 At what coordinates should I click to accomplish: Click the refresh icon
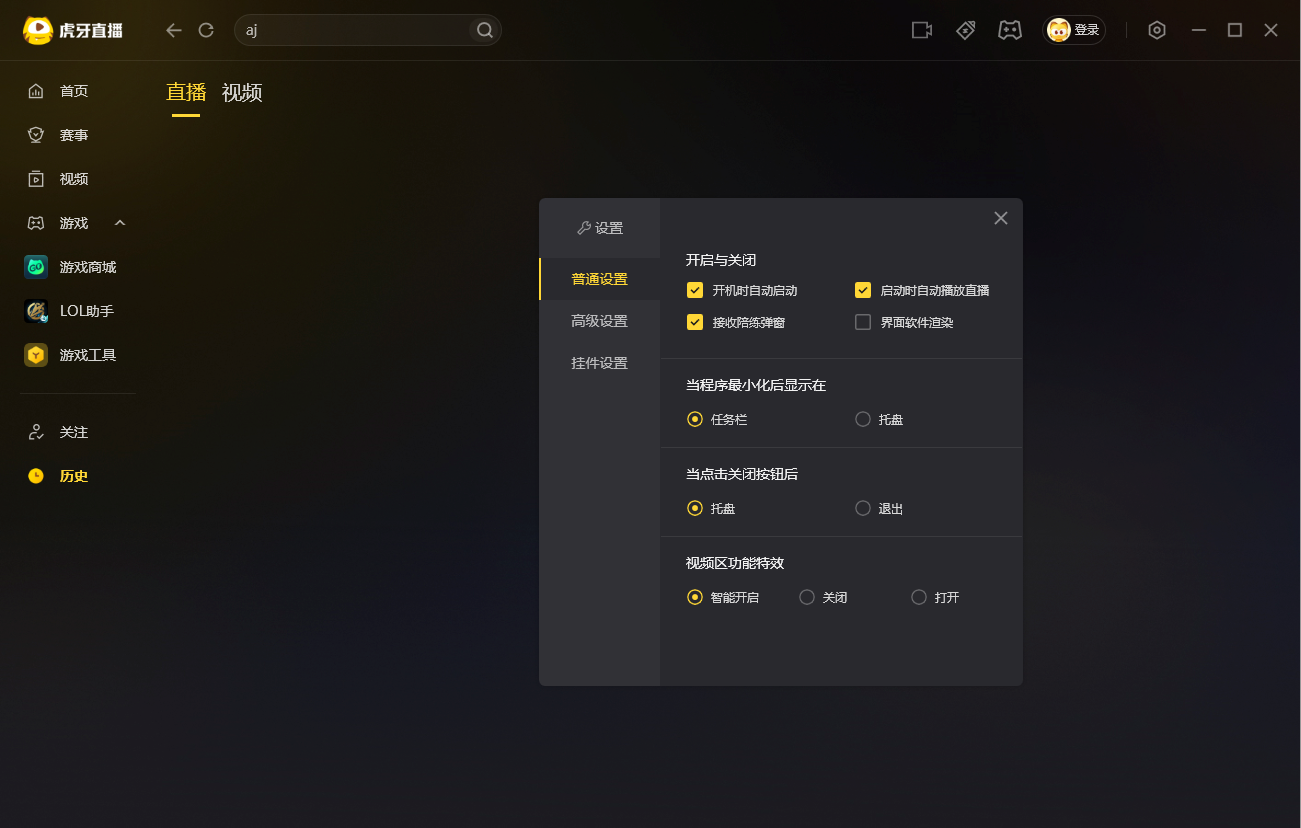point(206,30)
